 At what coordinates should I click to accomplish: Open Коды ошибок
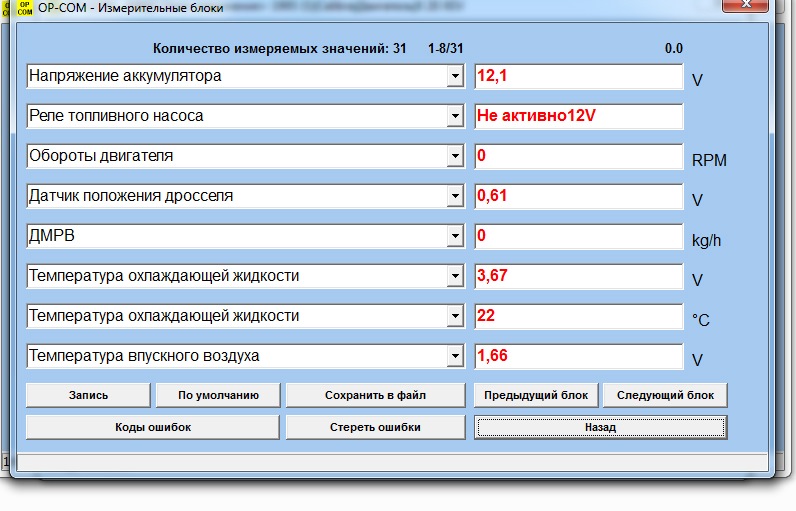153,427
